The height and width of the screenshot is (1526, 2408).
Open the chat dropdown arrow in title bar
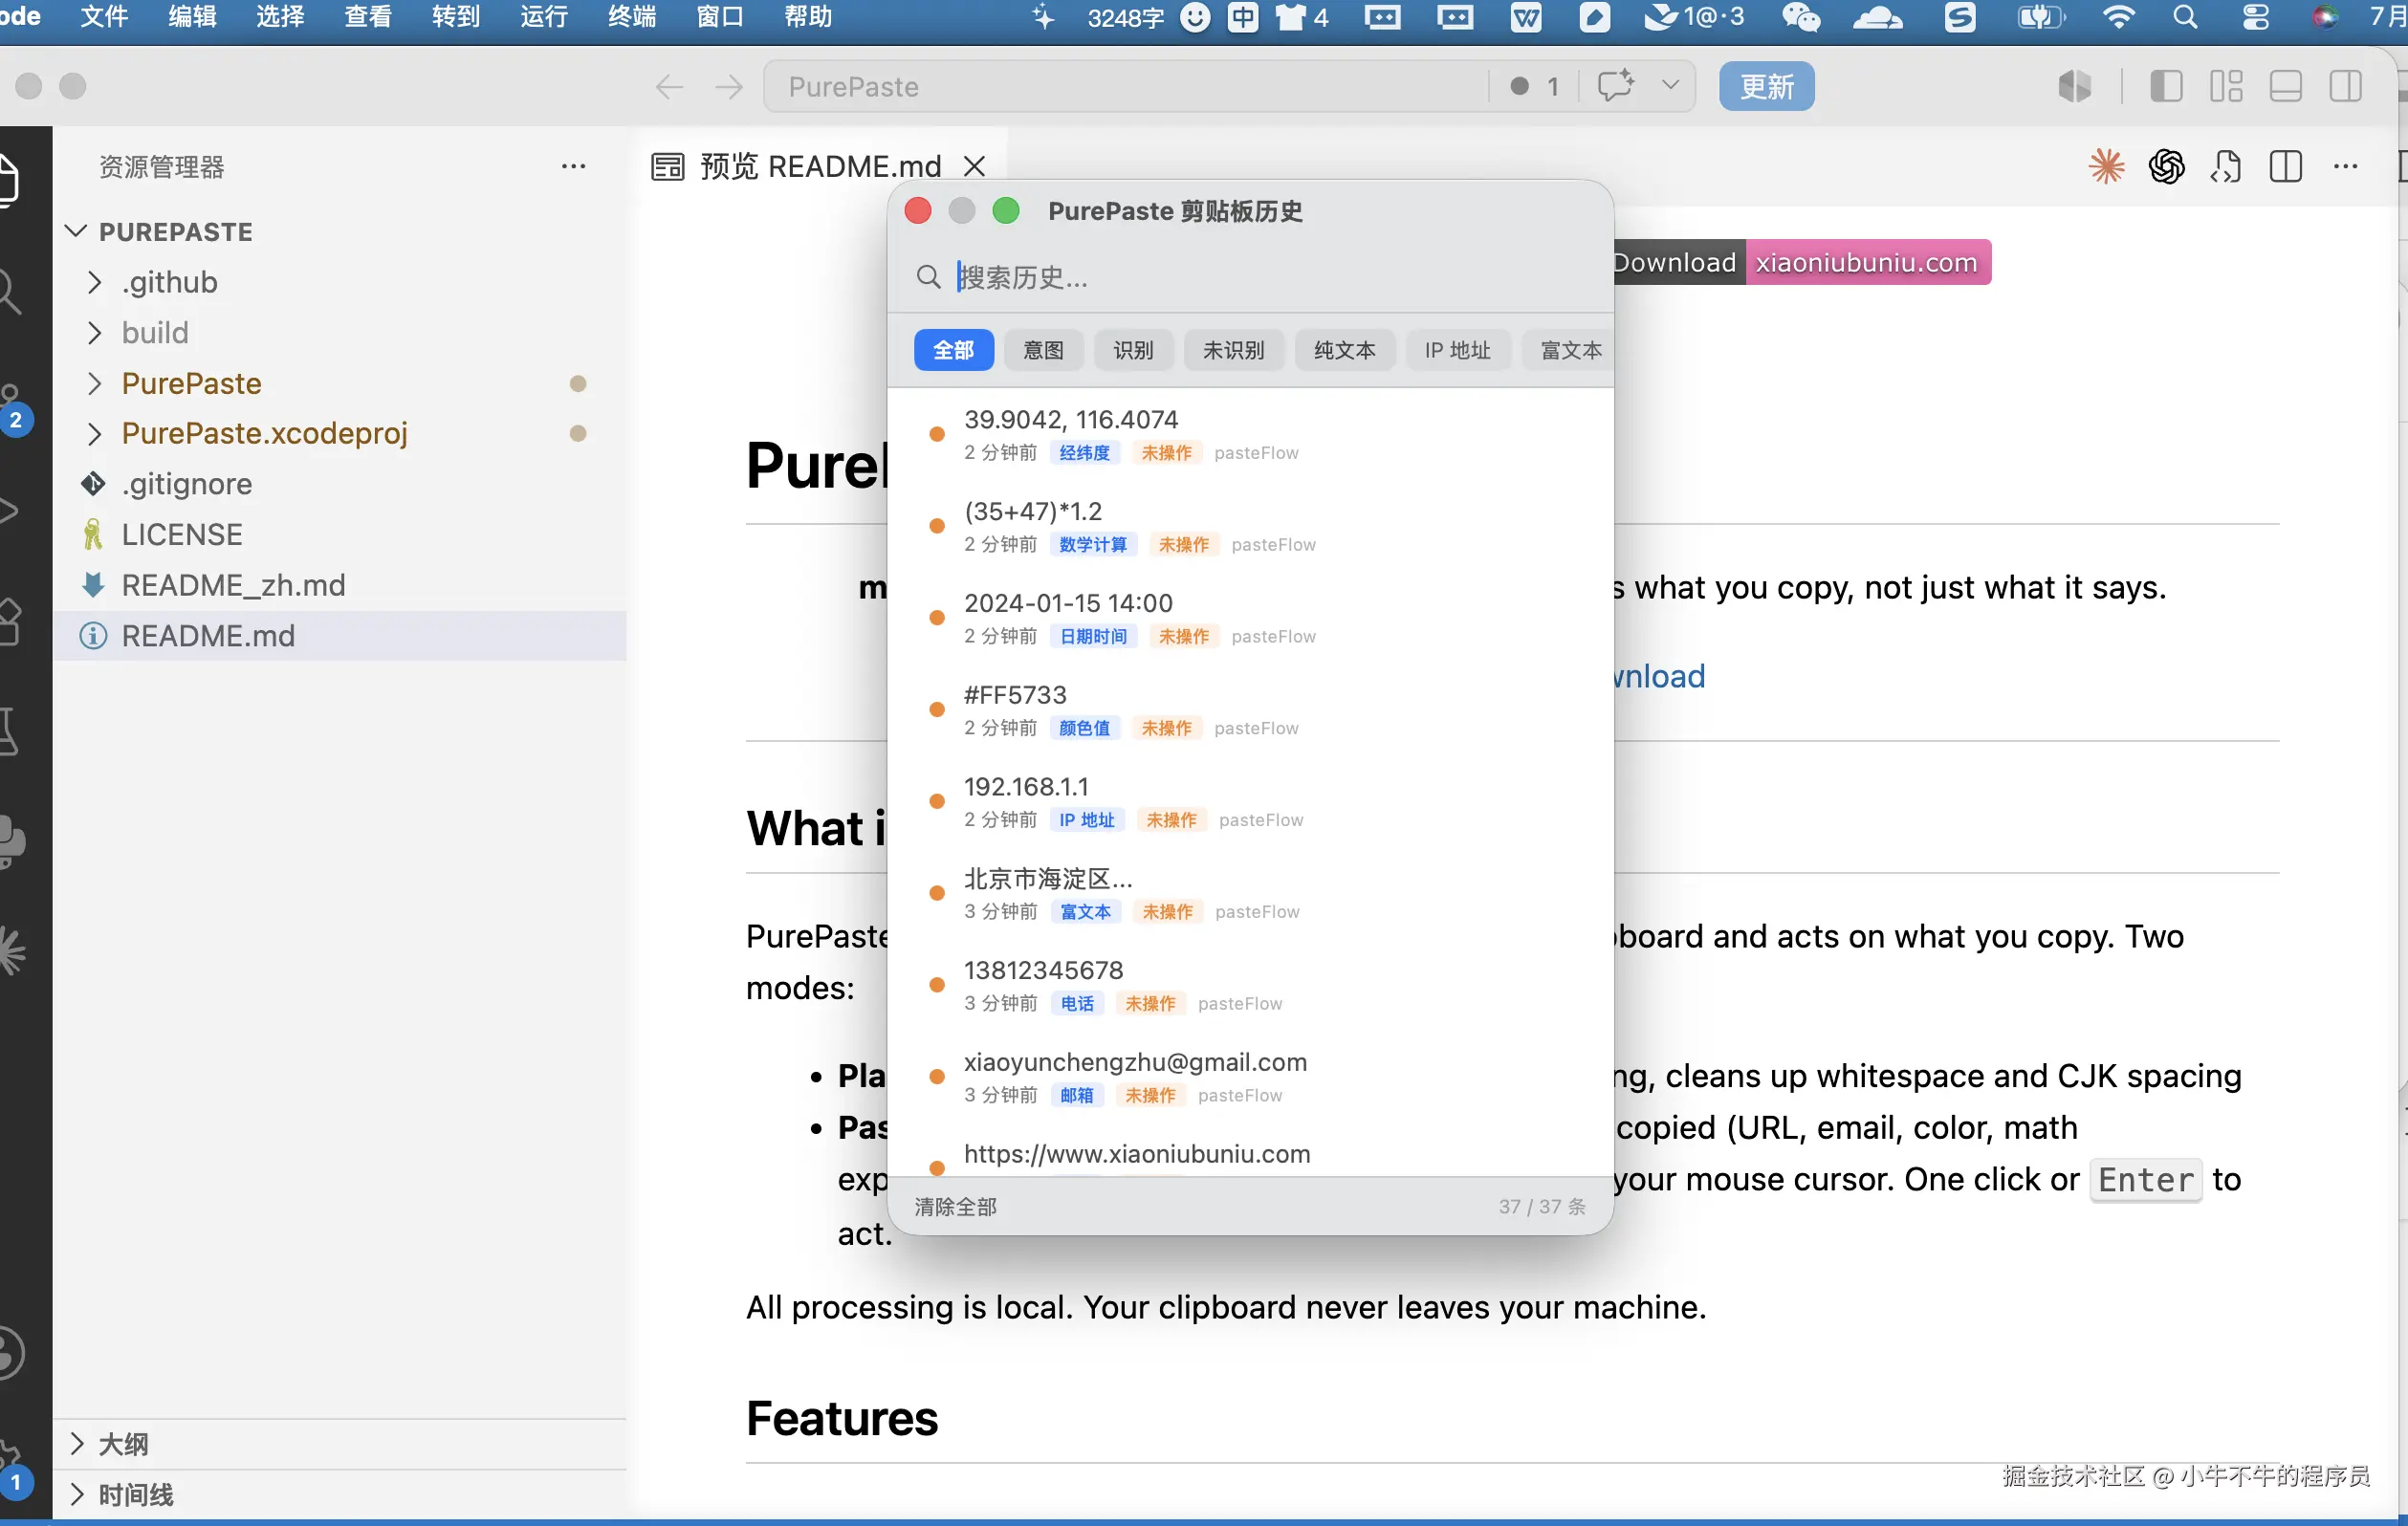[1669, 86]
